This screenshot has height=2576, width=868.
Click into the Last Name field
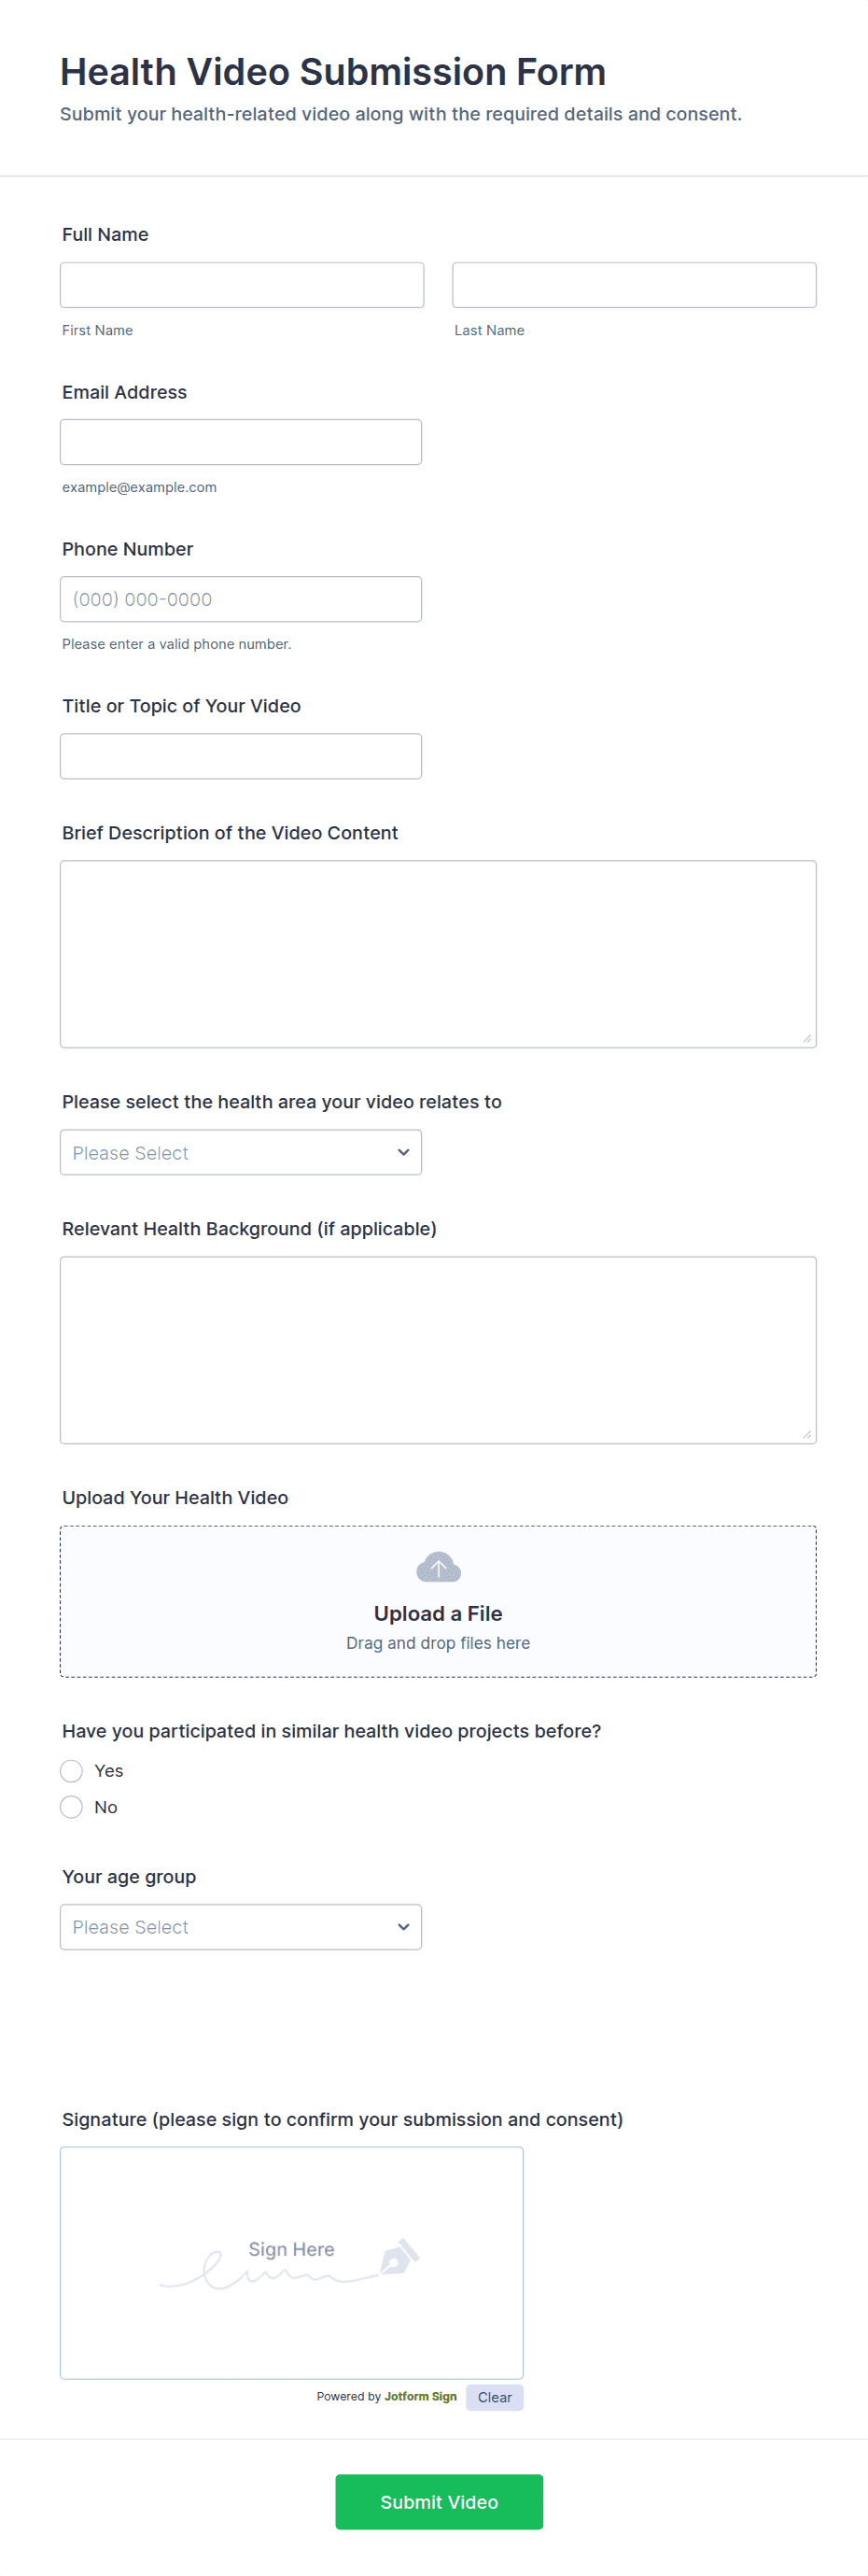(x=634, y=286)
